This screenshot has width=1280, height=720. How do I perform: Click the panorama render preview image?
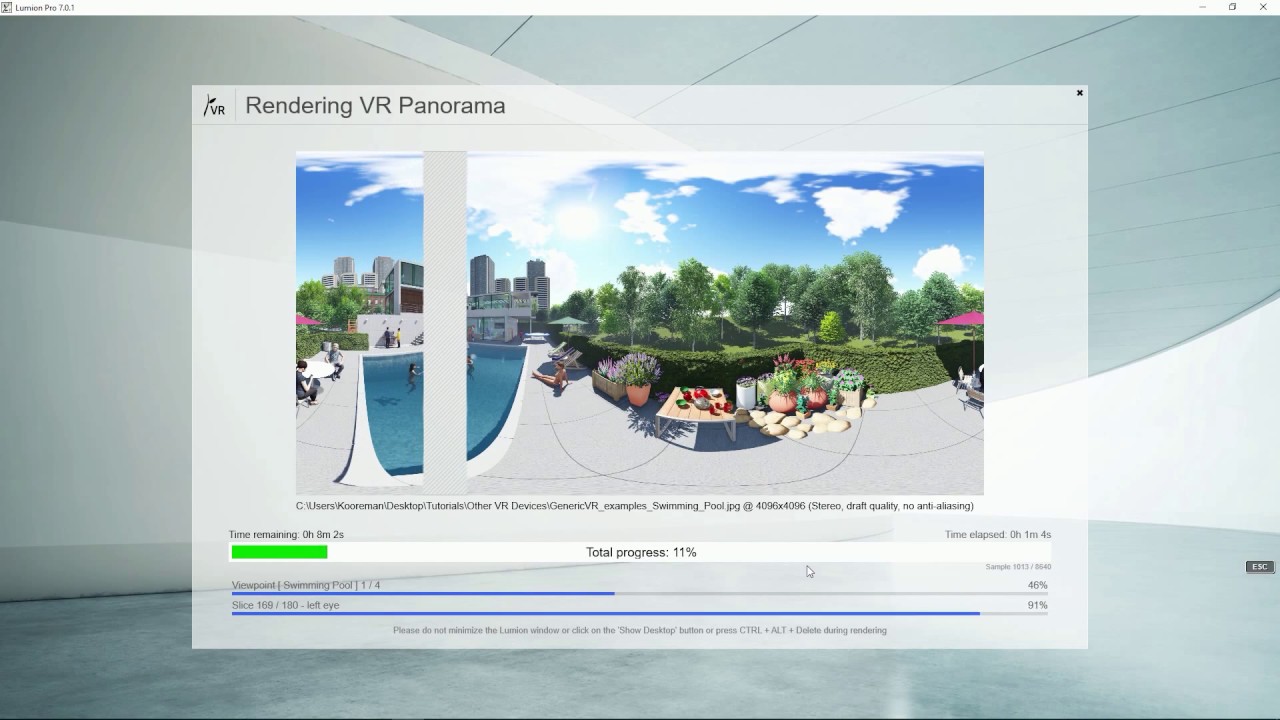(640, 323)
